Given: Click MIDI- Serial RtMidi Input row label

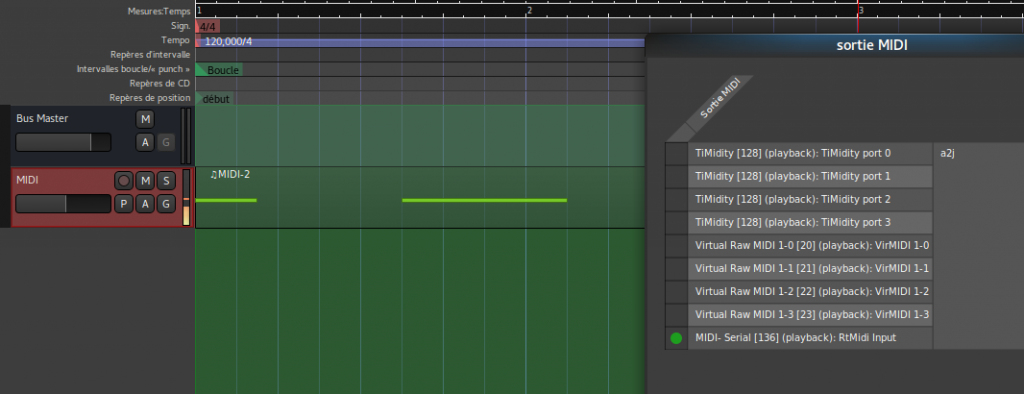Looking at the screenshot, I should point(810,338).
